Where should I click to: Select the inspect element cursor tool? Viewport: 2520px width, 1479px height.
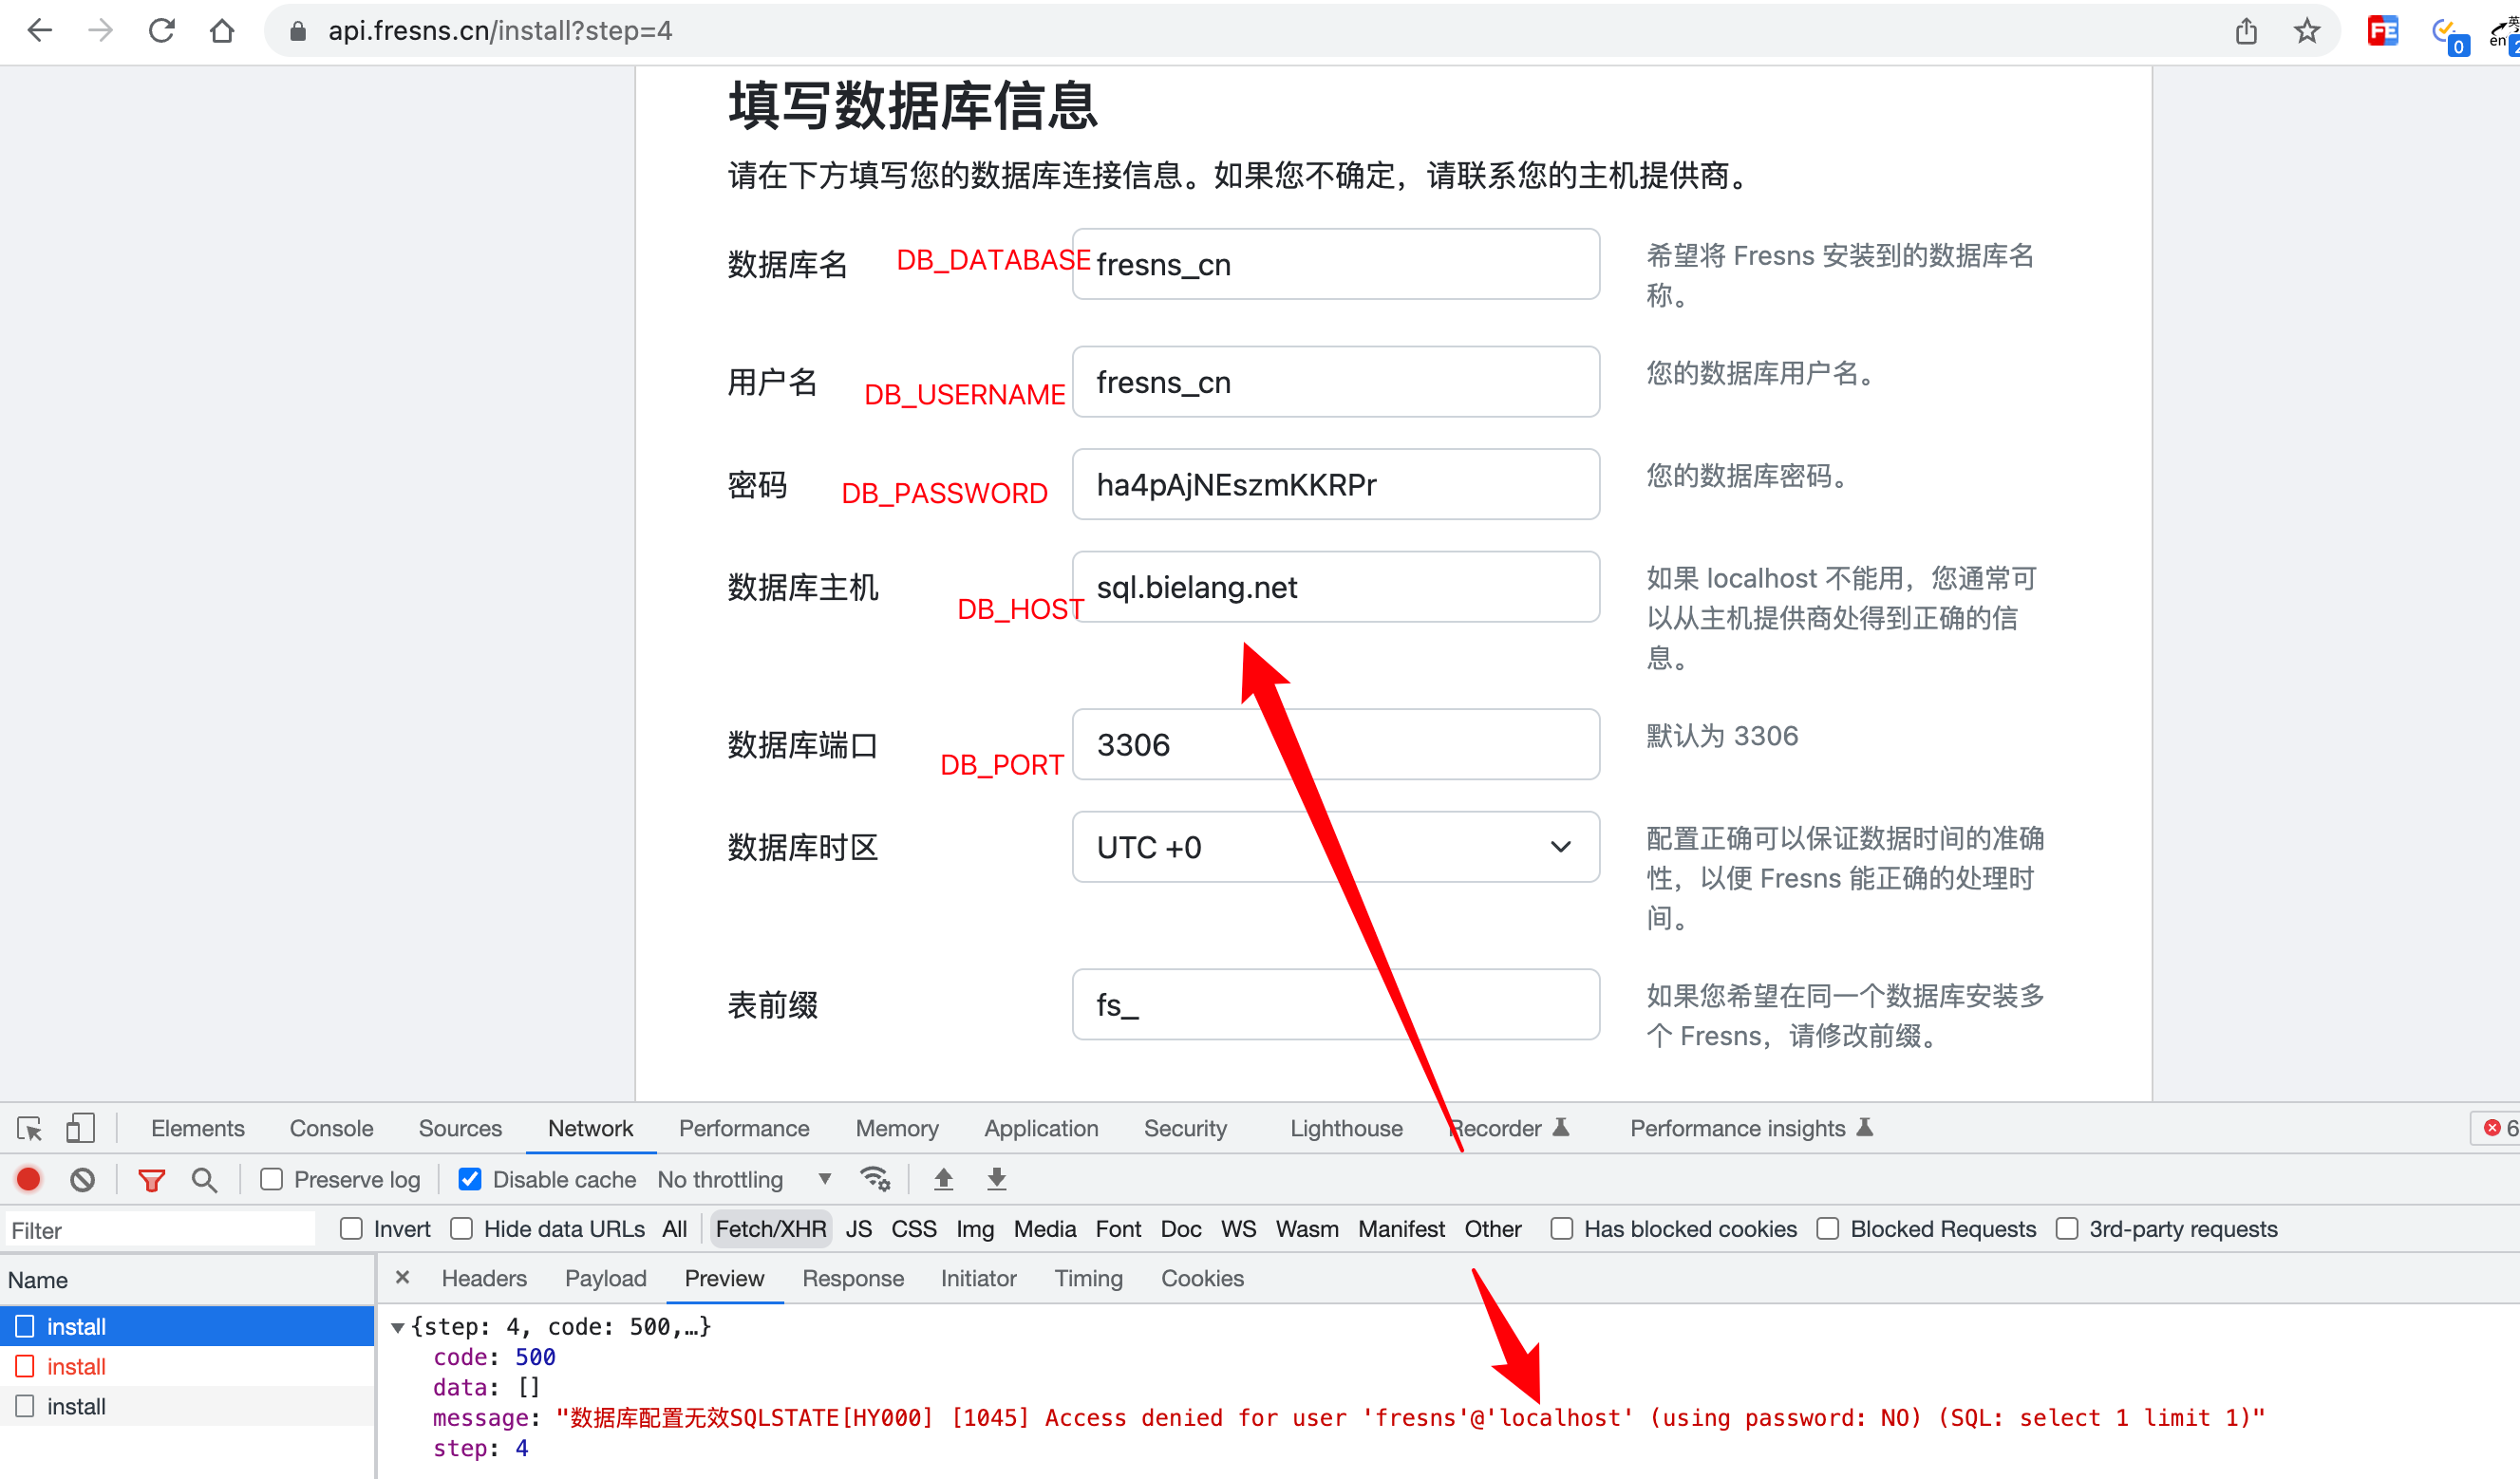(28, 1128)
